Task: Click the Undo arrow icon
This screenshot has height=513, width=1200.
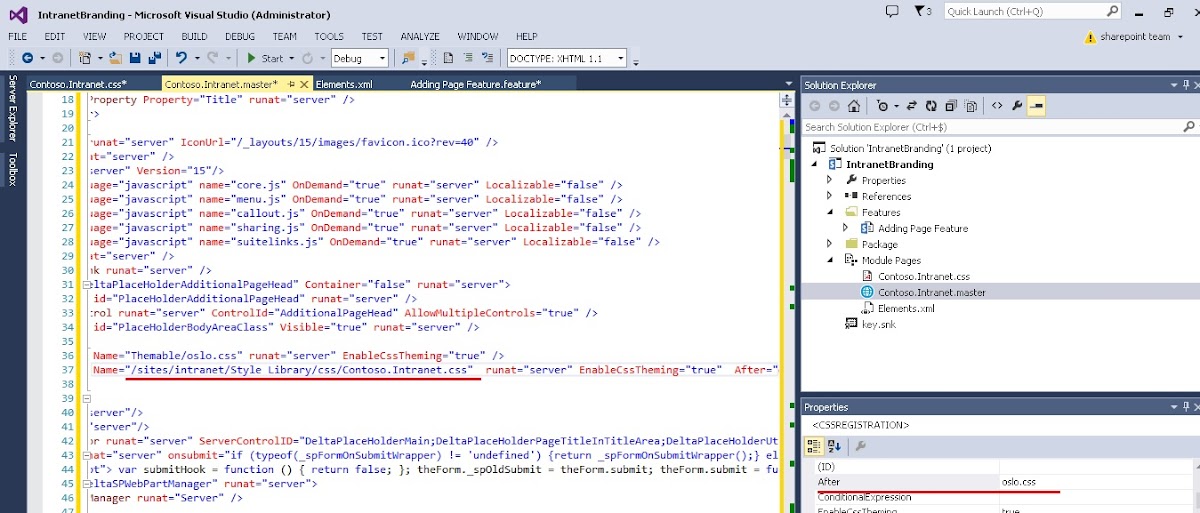Action: 182,59
